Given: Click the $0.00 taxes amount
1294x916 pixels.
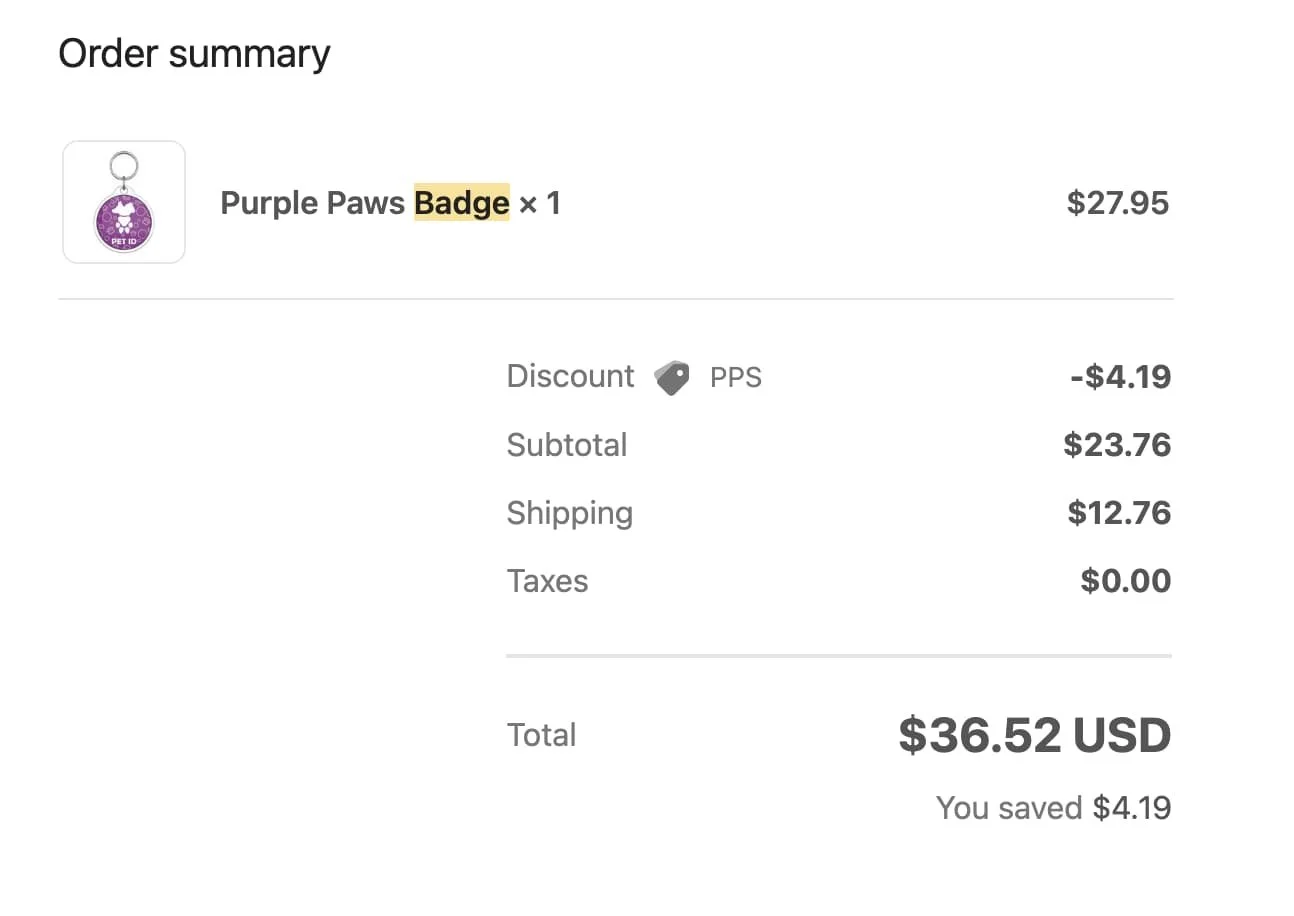Looking at the screenshot, I should 1125,581.
